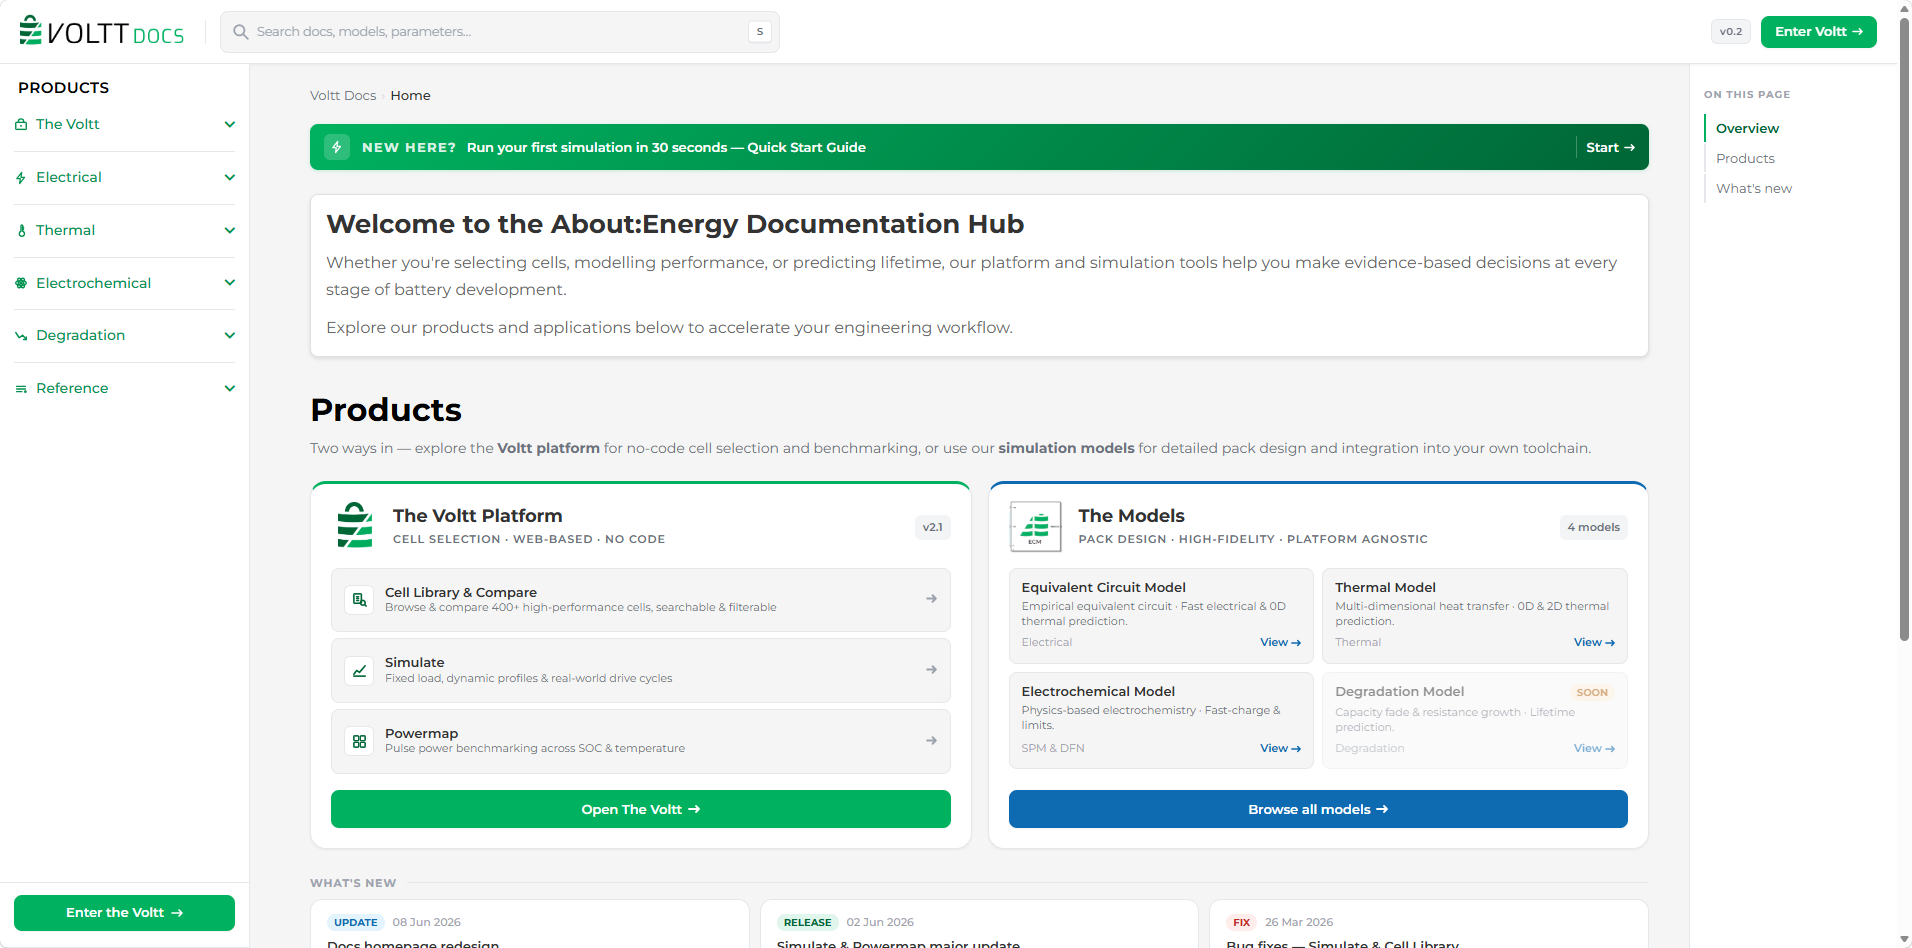Expand the Electrical sidebar chevron

pyautogui.click(x=230, y=178)
